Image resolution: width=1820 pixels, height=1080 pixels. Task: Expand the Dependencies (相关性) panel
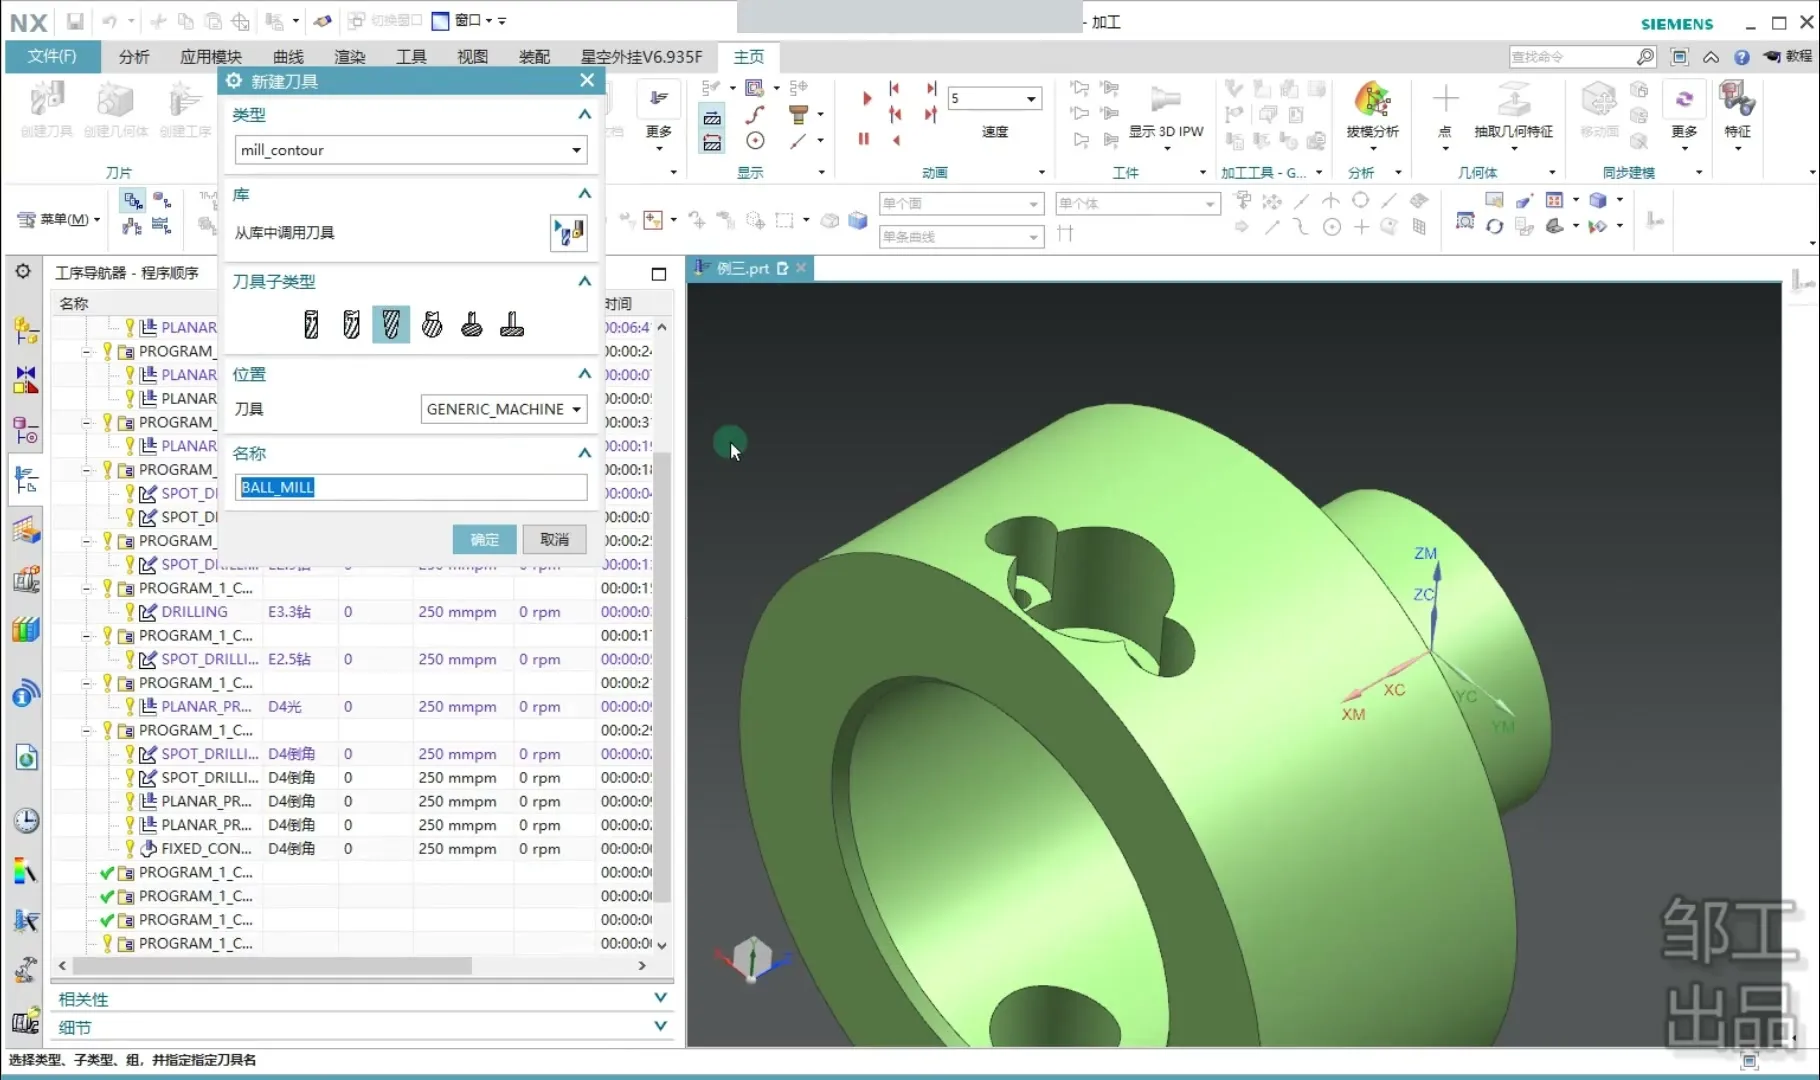click(660, 998)
